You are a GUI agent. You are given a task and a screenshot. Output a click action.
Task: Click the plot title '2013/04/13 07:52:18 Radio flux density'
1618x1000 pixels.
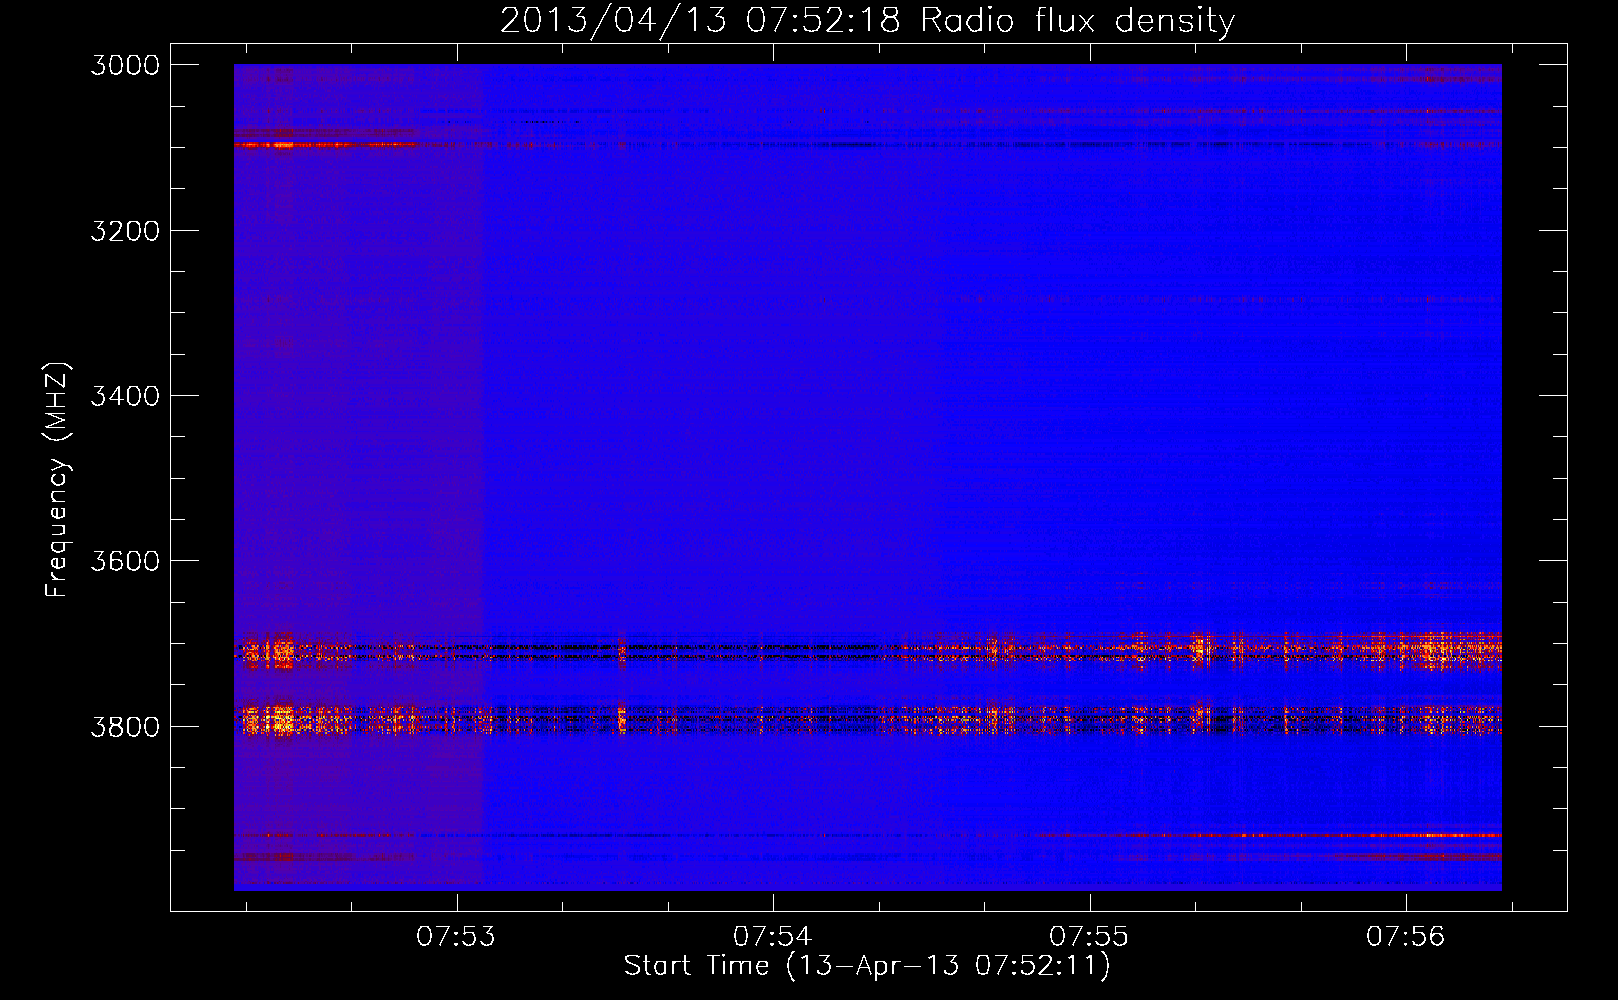tap(868, 21)
